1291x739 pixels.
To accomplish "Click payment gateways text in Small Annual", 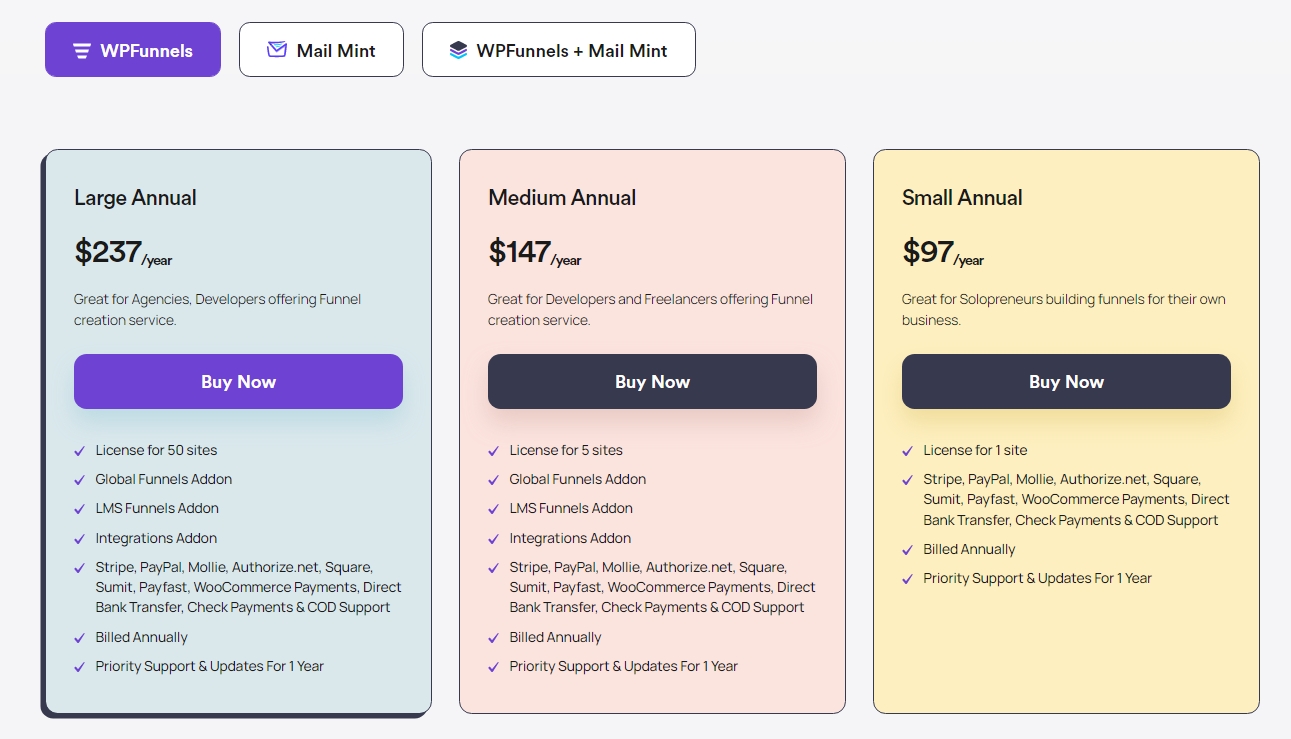I will click(x=1077, y=499).
